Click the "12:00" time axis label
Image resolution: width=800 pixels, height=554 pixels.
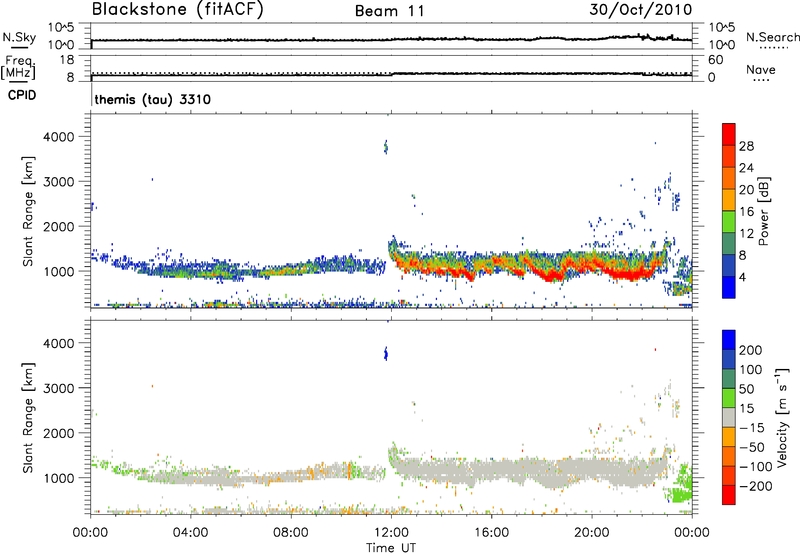[x=391, y=533]
